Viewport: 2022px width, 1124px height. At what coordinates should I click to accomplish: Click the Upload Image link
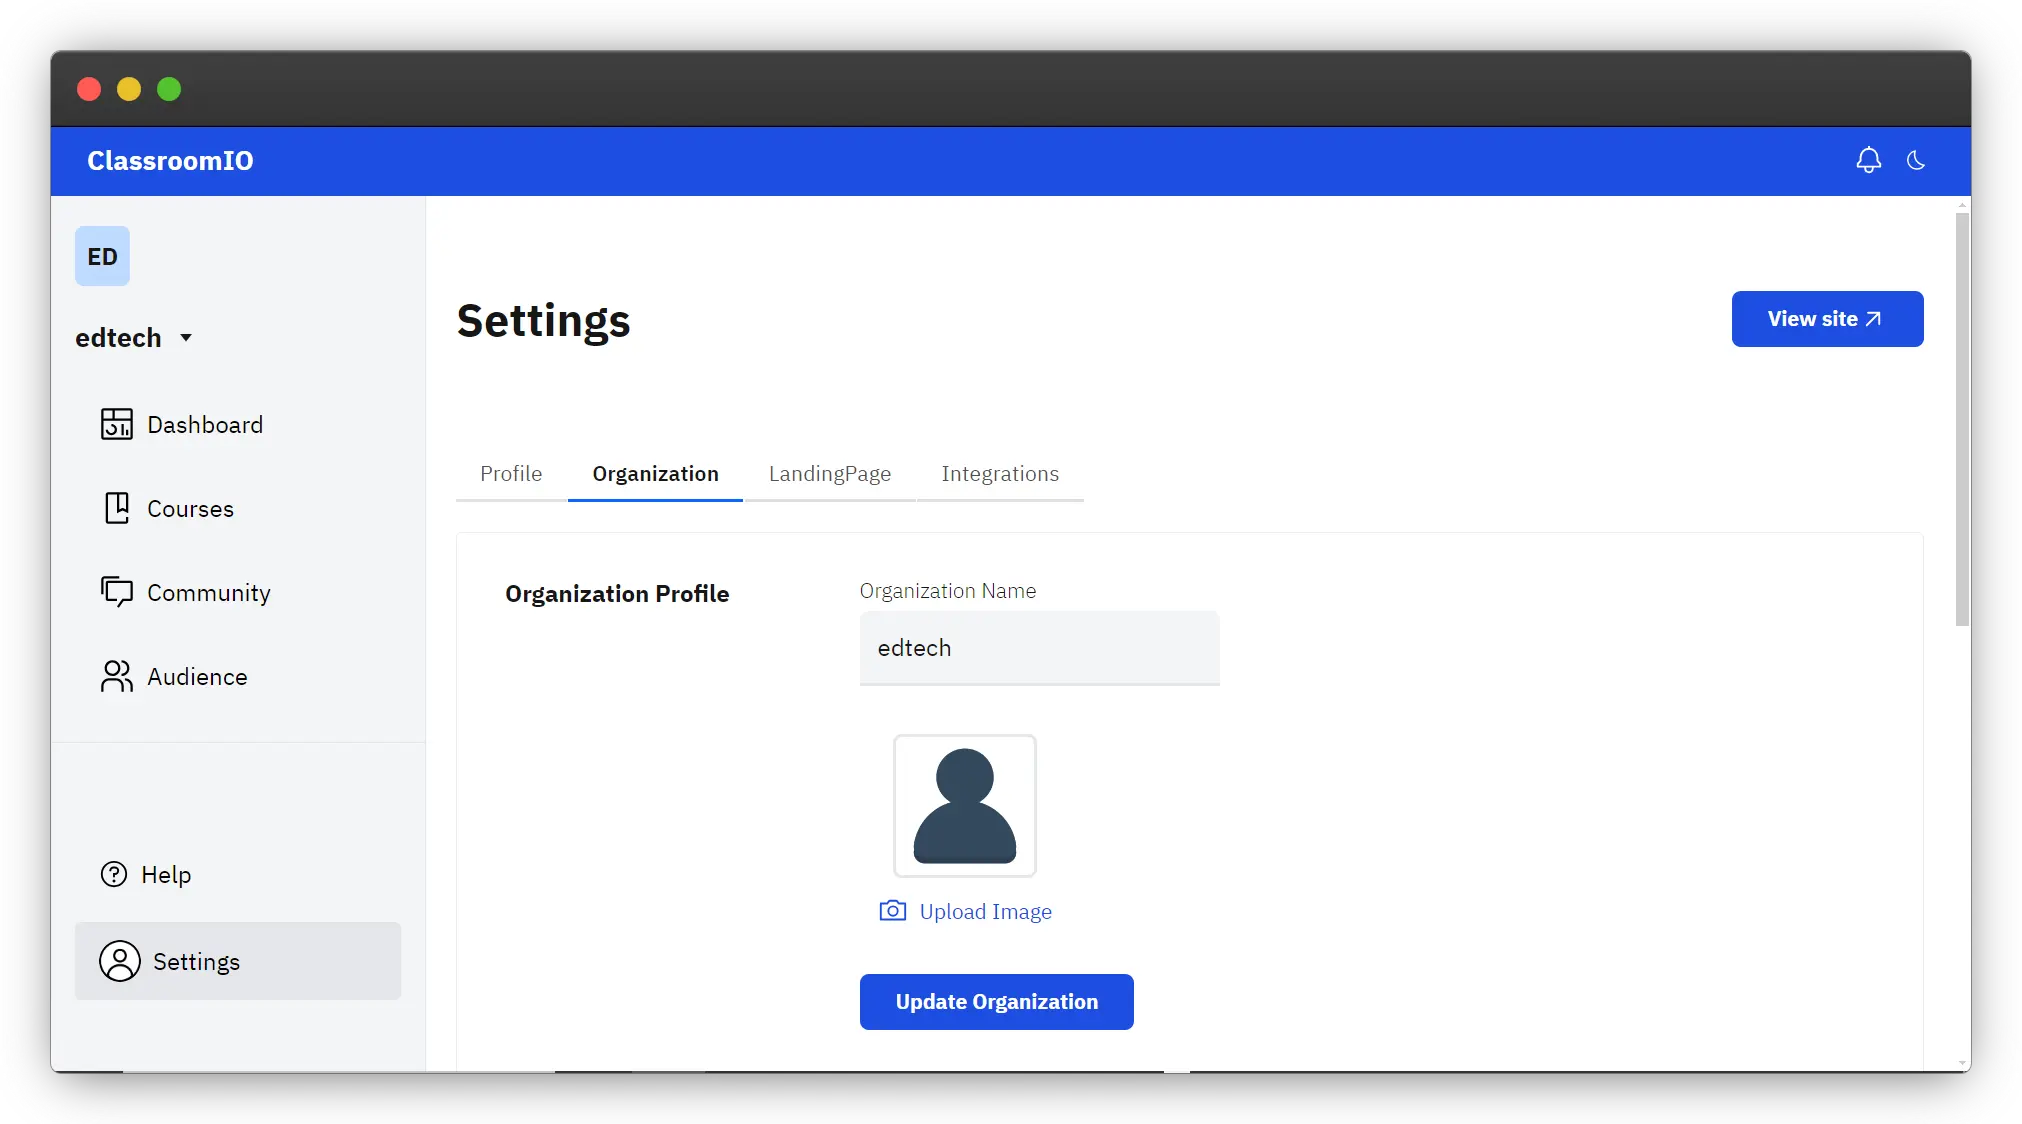click(985, 912)
